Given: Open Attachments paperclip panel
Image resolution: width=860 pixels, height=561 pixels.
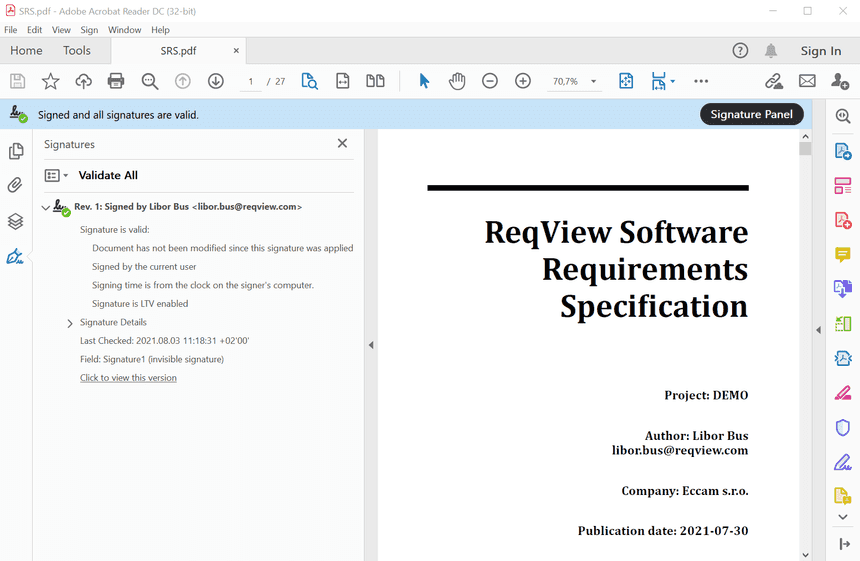Looking at the screenshot, I should point(15,185).
